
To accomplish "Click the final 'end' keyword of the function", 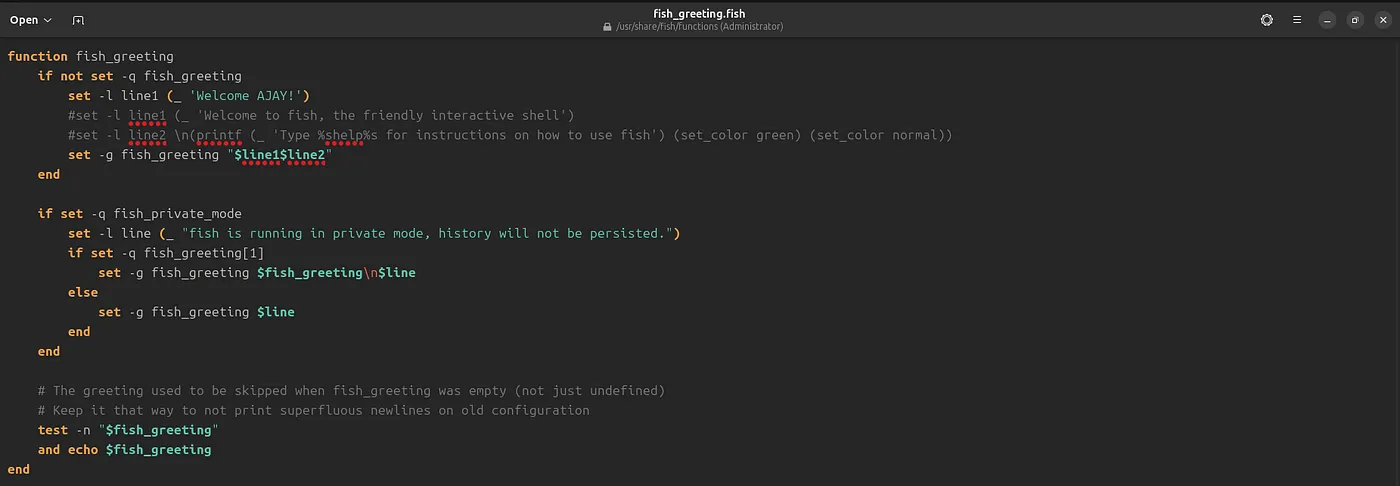I will coord(18,469).
